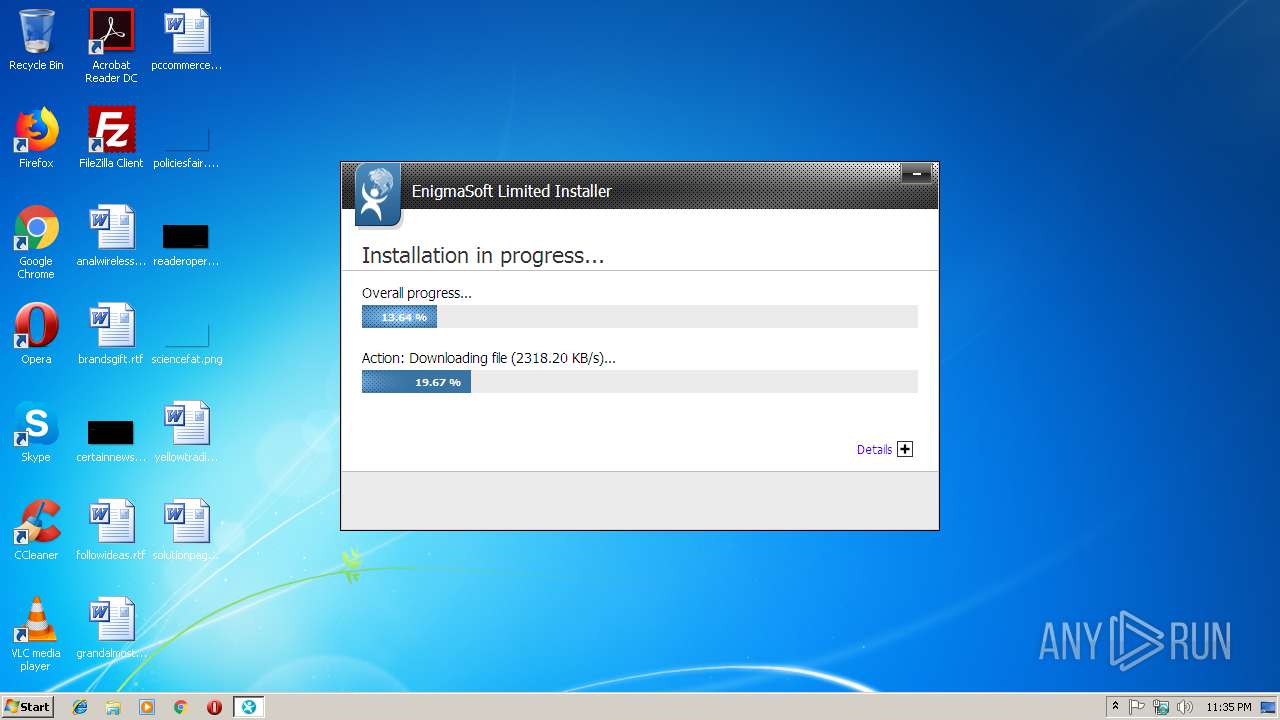Launch Skype from the desktop
Viewport: 1280px width, 720px height.
(x=36, y=432)
